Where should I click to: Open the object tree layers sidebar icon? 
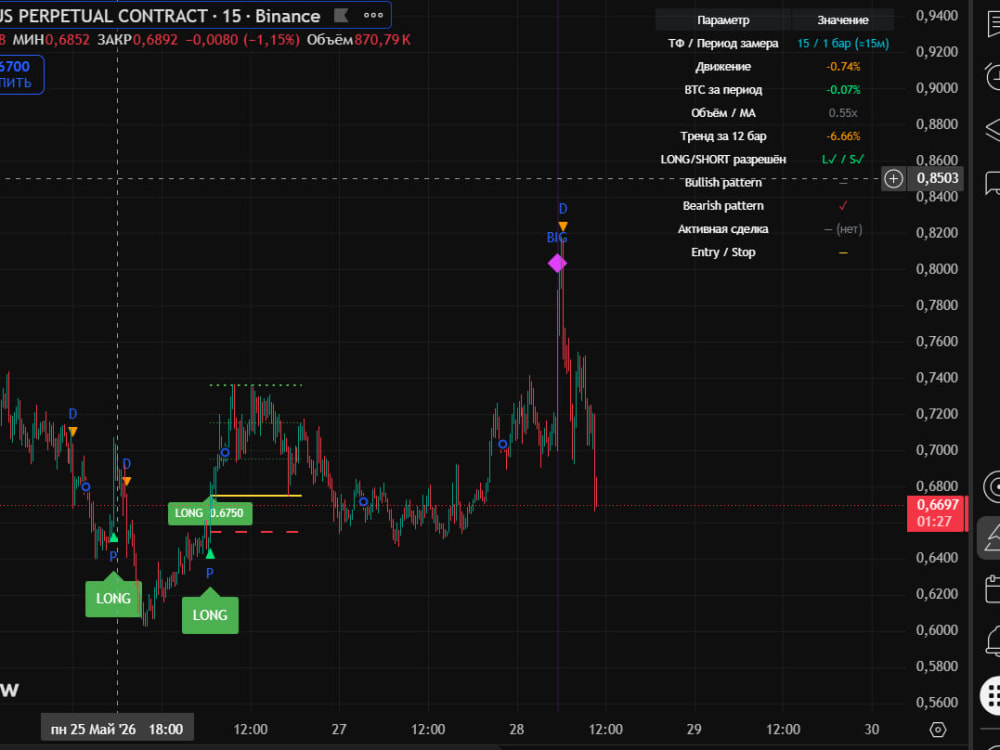coord(994,129)
